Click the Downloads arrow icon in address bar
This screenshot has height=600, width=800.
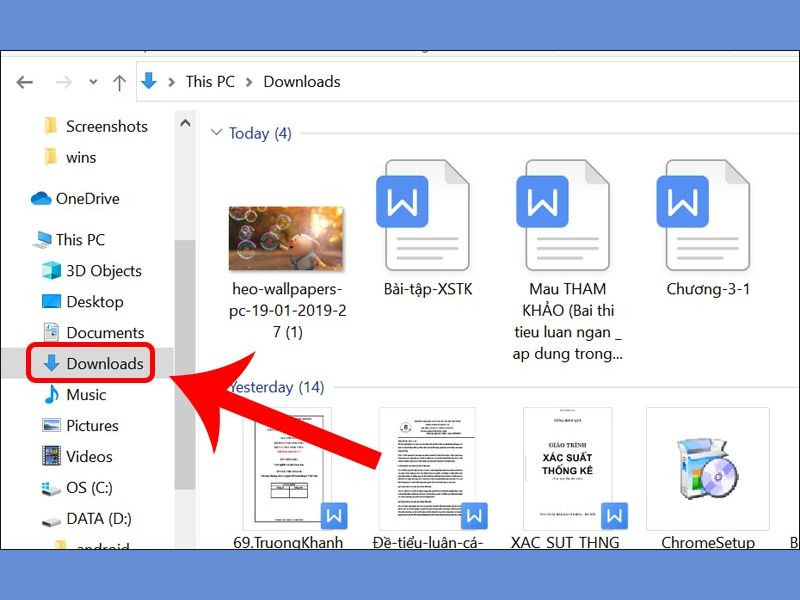click(149, 81)
